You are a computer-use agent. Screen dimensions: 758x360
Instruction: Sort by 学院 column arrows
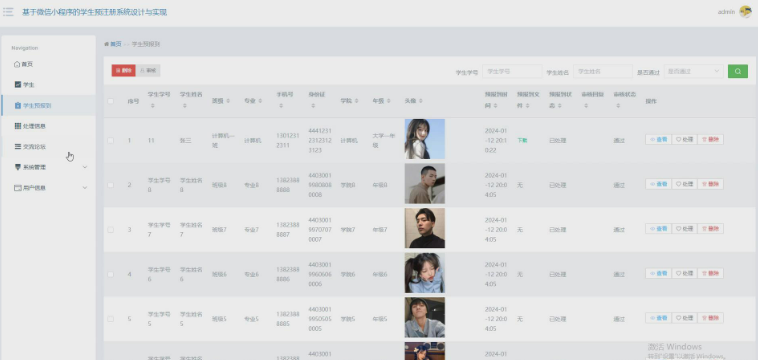(x=356, y=101)
